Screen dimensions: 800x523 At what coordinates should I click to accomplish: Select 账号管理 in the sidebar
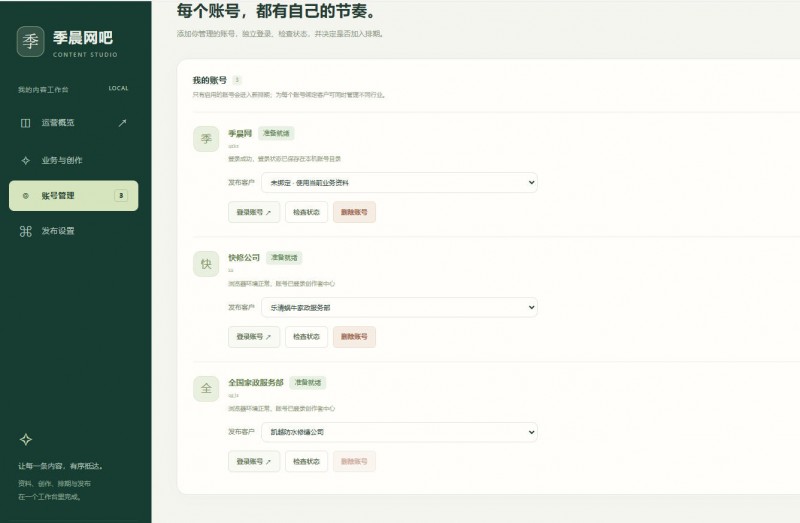(73, 195)
